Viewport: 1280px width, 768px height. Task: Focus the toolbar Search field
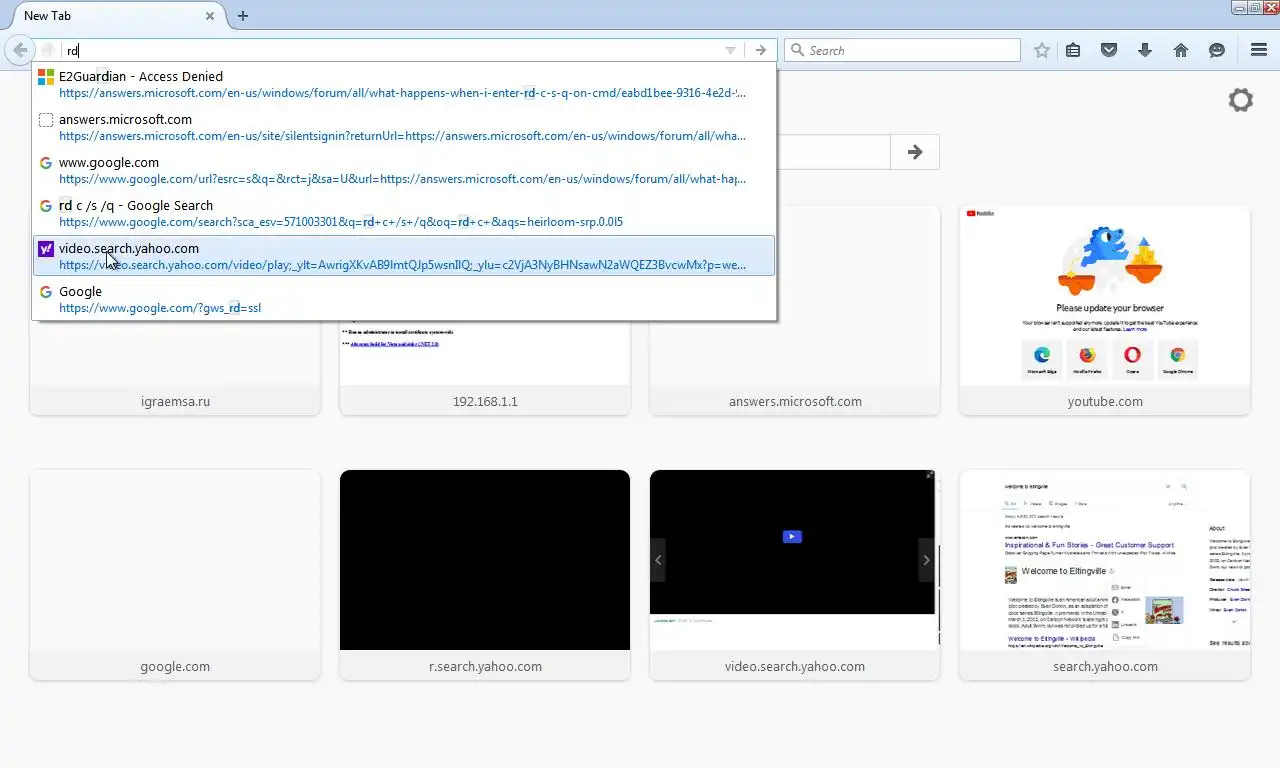[x=903, y=50]
